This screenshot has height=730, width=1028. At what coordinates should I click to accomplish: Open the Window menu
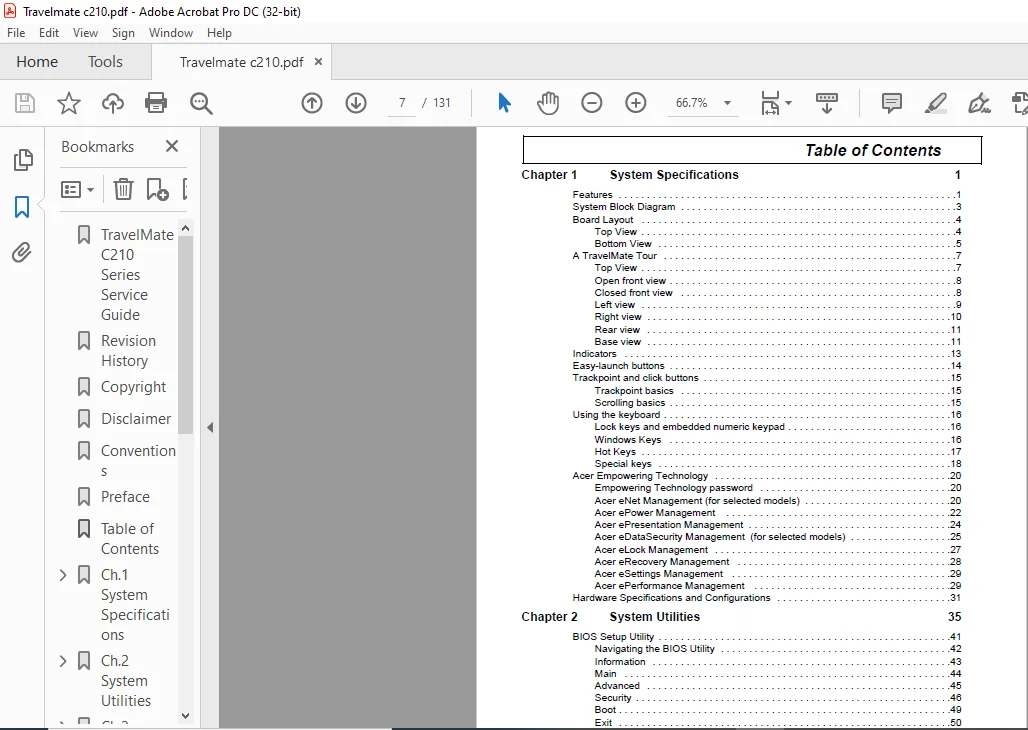pos(170,33)
